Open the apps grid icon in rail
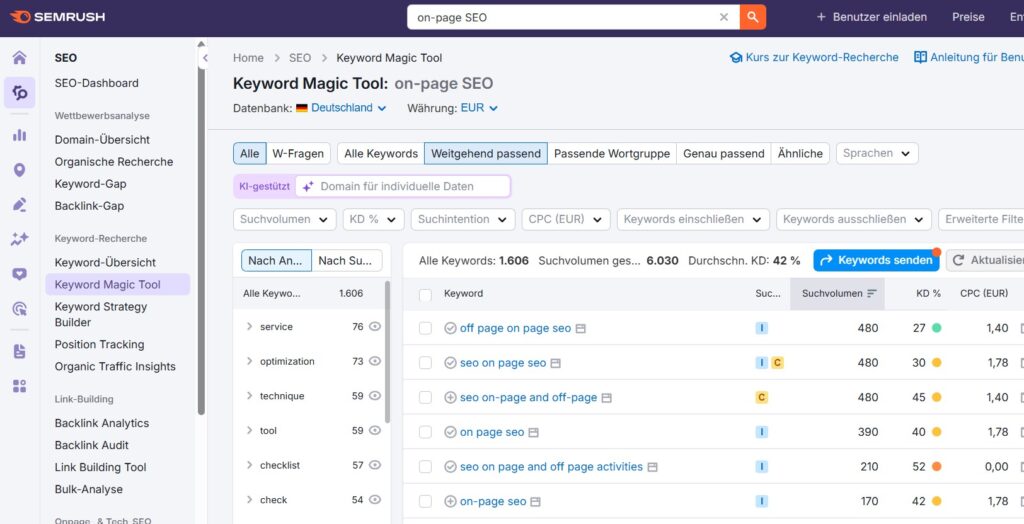Viewport: 1024px width, 524px height. click(20, 386)
